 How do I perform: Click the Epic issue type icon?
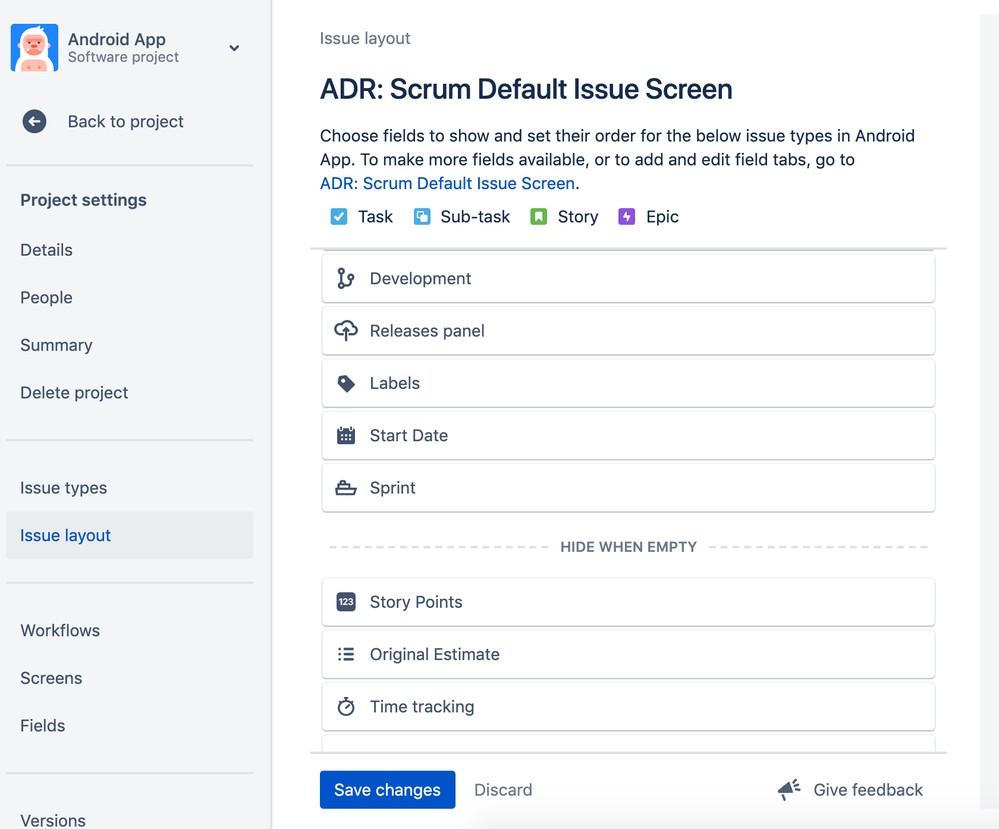click(x=626, y=217)
